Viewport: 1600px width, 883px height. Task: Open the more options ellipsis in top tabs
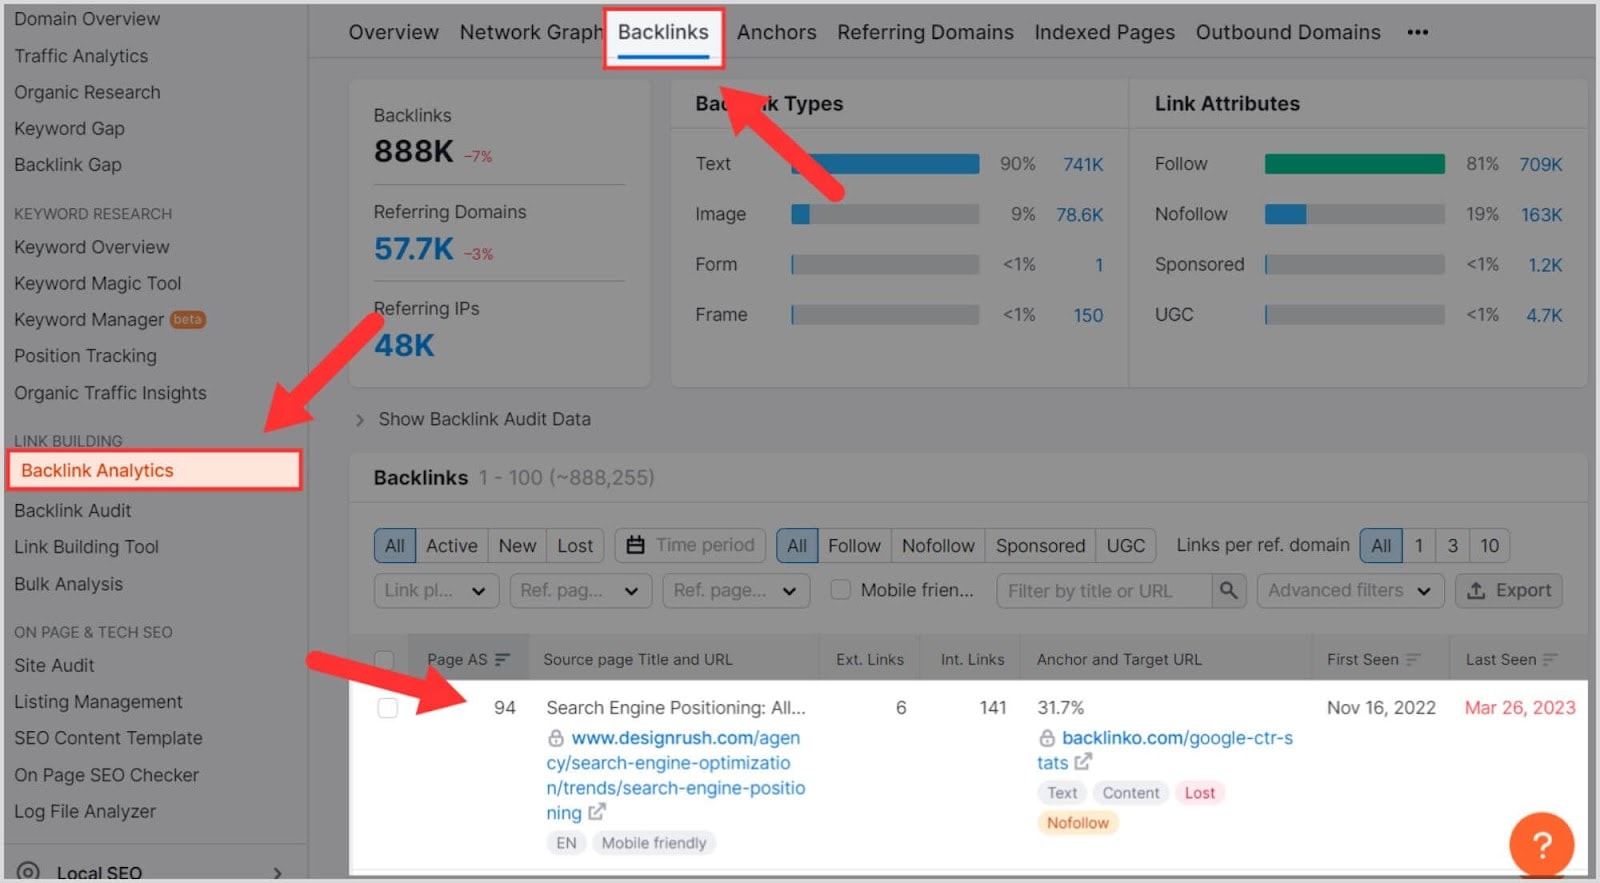click(x=1417, y=32)
